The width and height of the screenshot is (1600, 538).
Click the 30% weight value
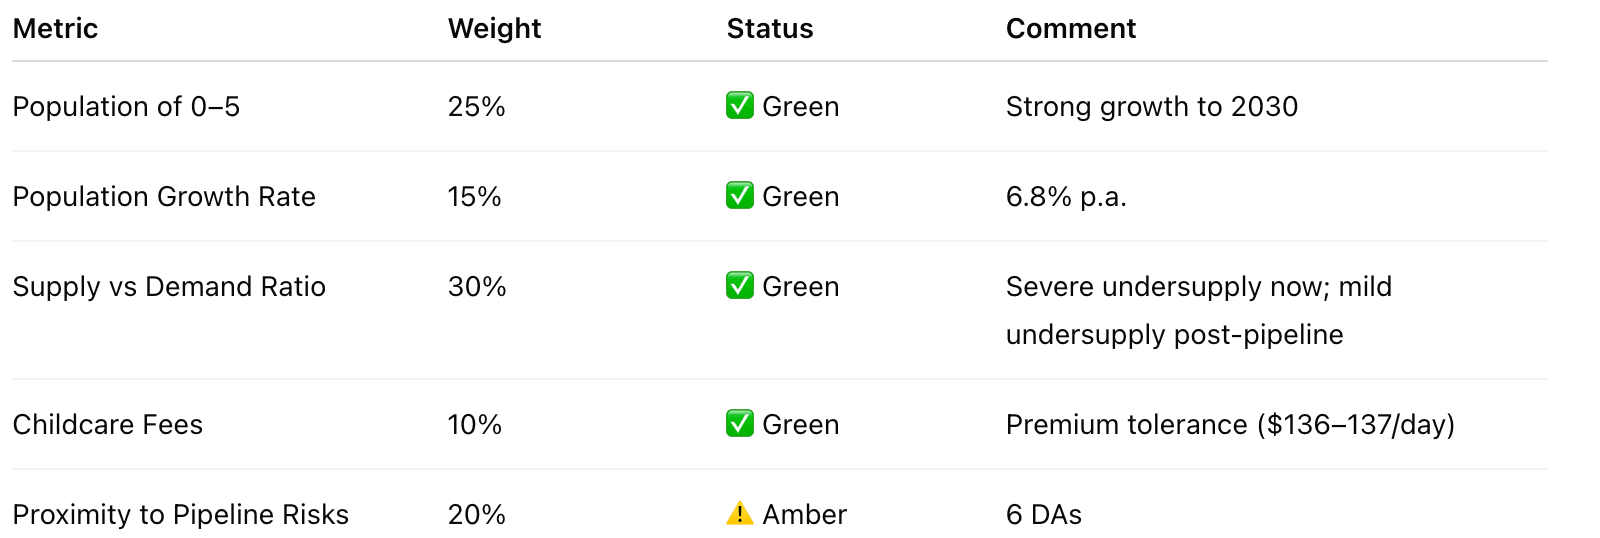point(477,287)
